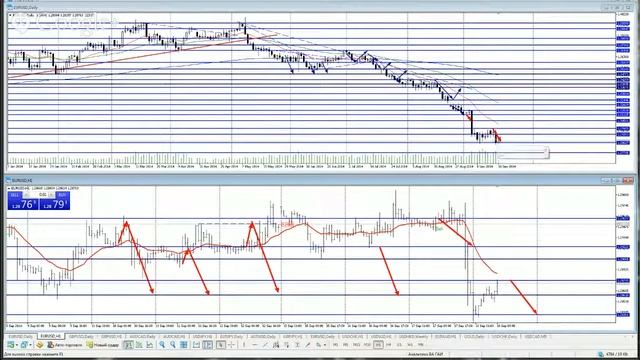640x360 pixels.
Task: Select the active H1 timeframe button
Action: tap(378, 345)
